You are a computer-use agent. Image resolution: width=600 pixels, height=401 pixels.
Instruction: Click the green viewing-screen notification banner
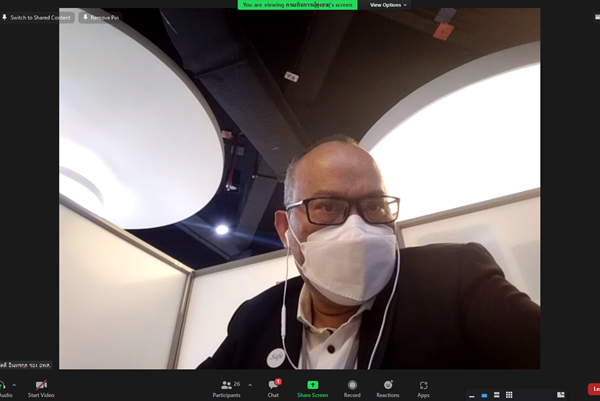click(297, 5)
